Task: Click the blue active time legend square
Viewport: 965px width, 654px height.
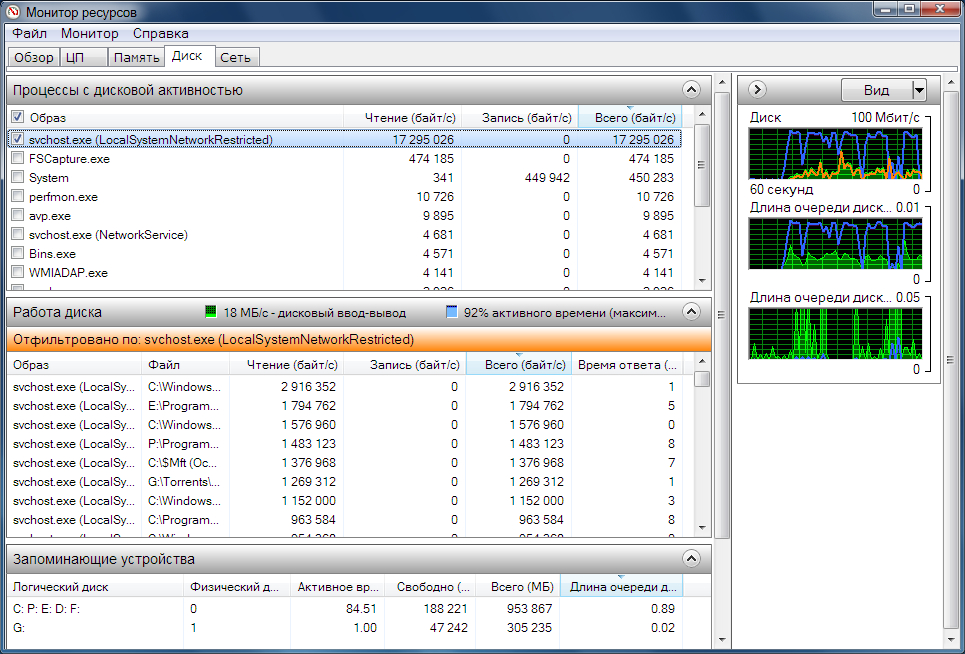Action: (452, 312)
